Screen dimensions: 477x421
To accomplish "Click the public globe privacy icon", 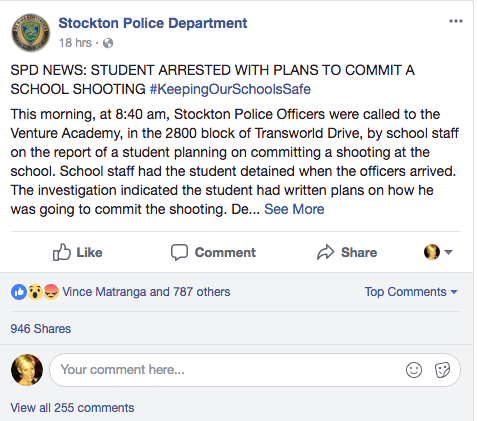I will [x=108, y=43].
